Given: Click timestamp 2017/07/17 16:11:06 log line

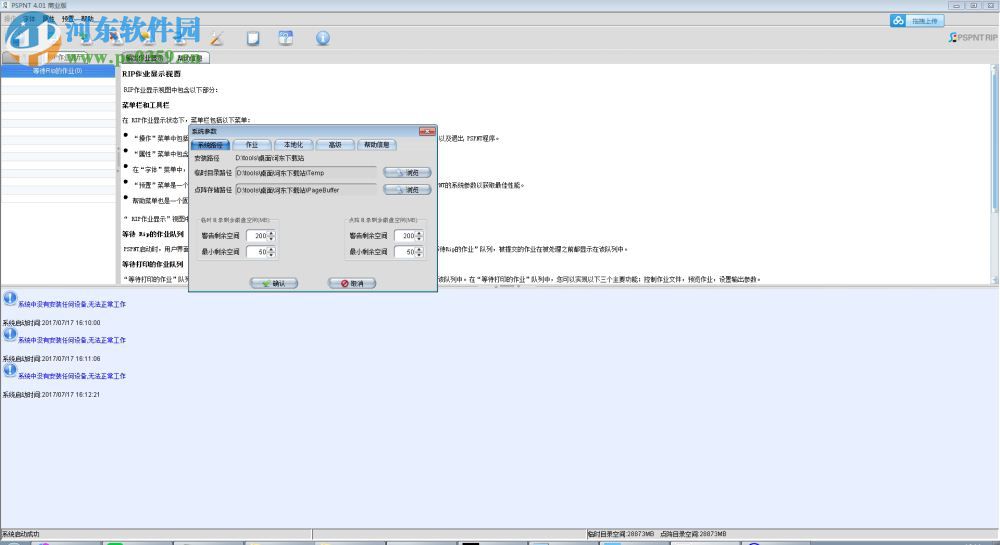Looking at the screenshot, I should [51, 359].
